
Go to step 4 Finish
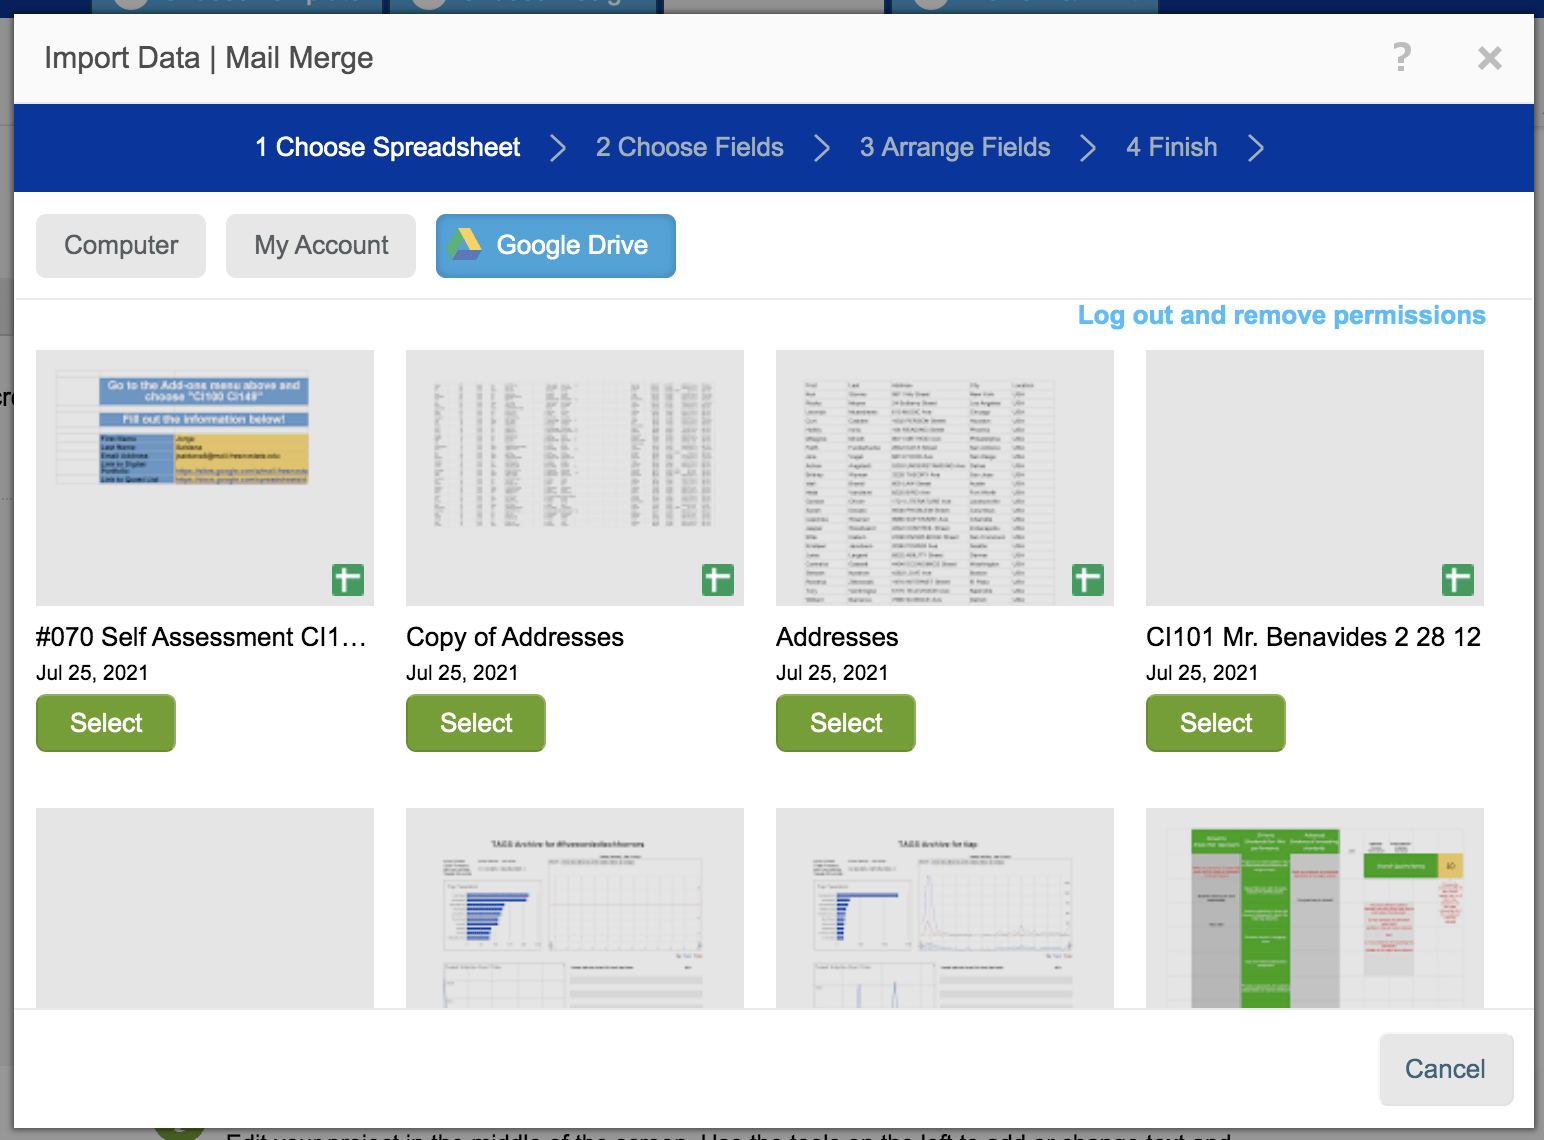point(1172,147)
